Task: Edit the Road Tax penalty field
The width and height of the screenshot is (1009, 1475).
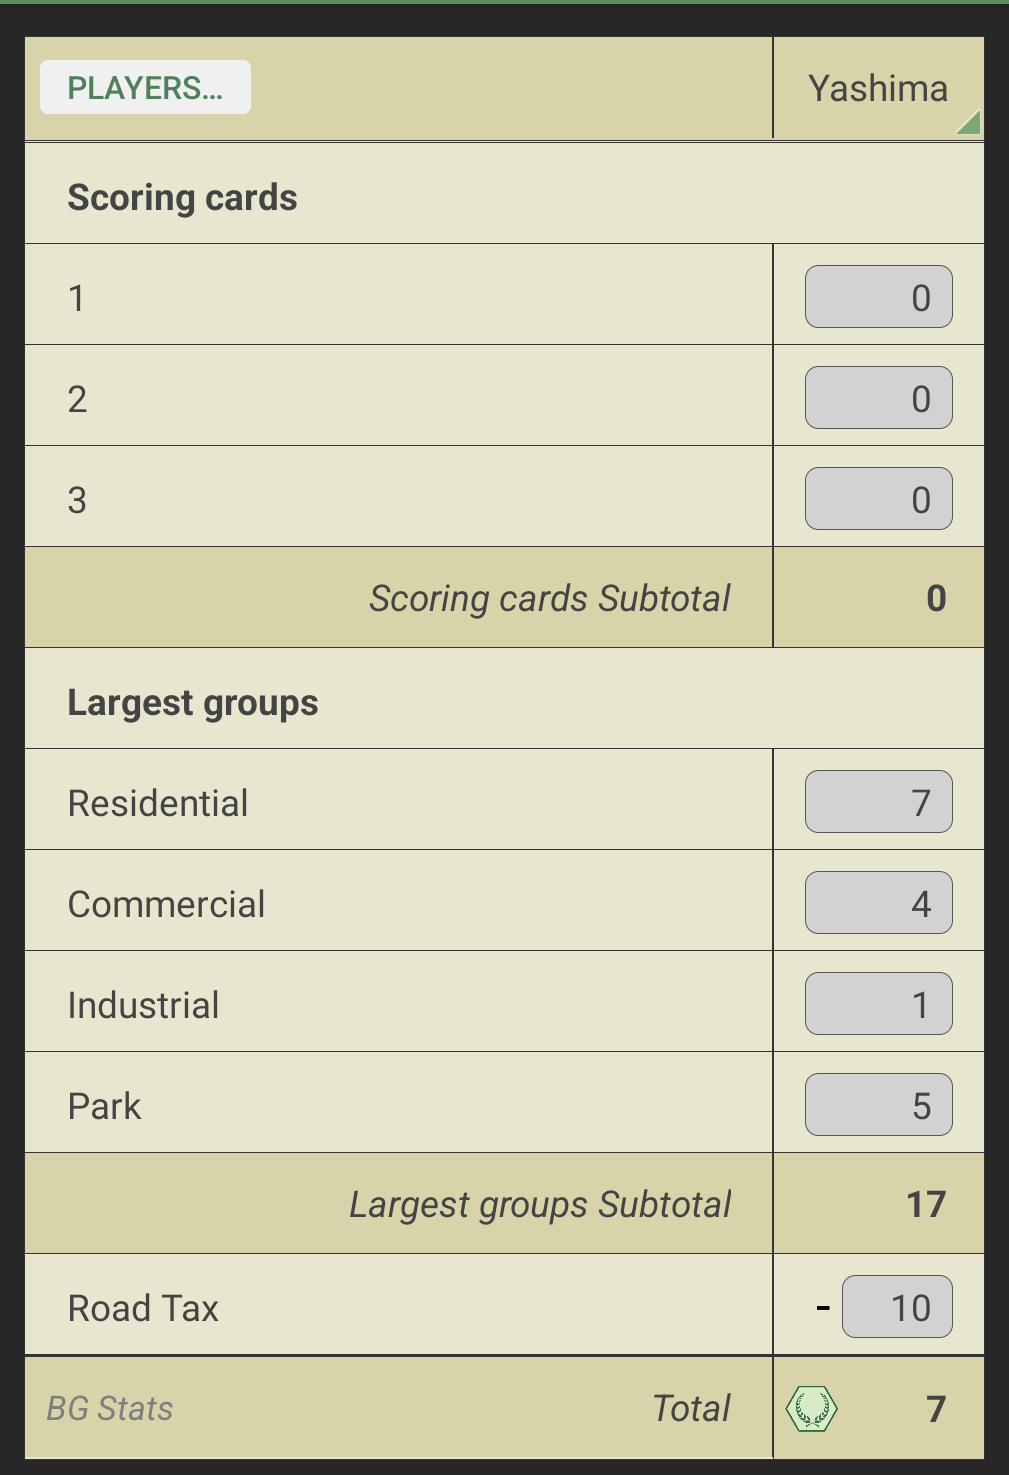Action: pyautogui.click(x=897, y=1307)
